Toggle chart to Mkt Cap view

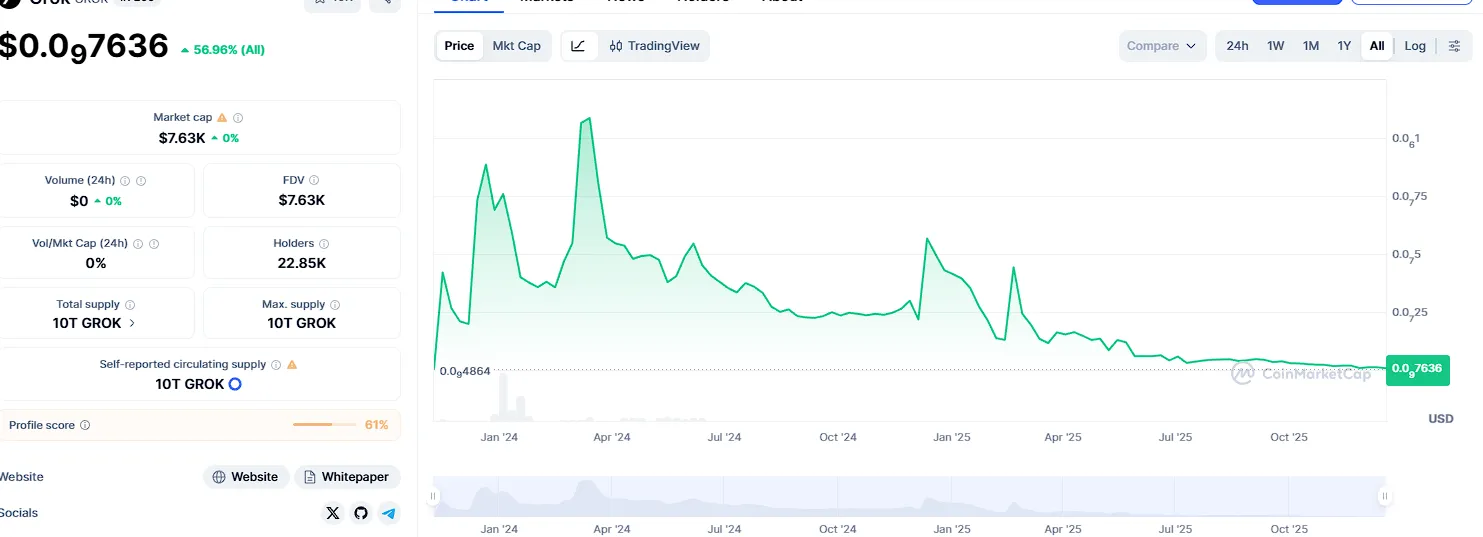click(x=516, y=46)
